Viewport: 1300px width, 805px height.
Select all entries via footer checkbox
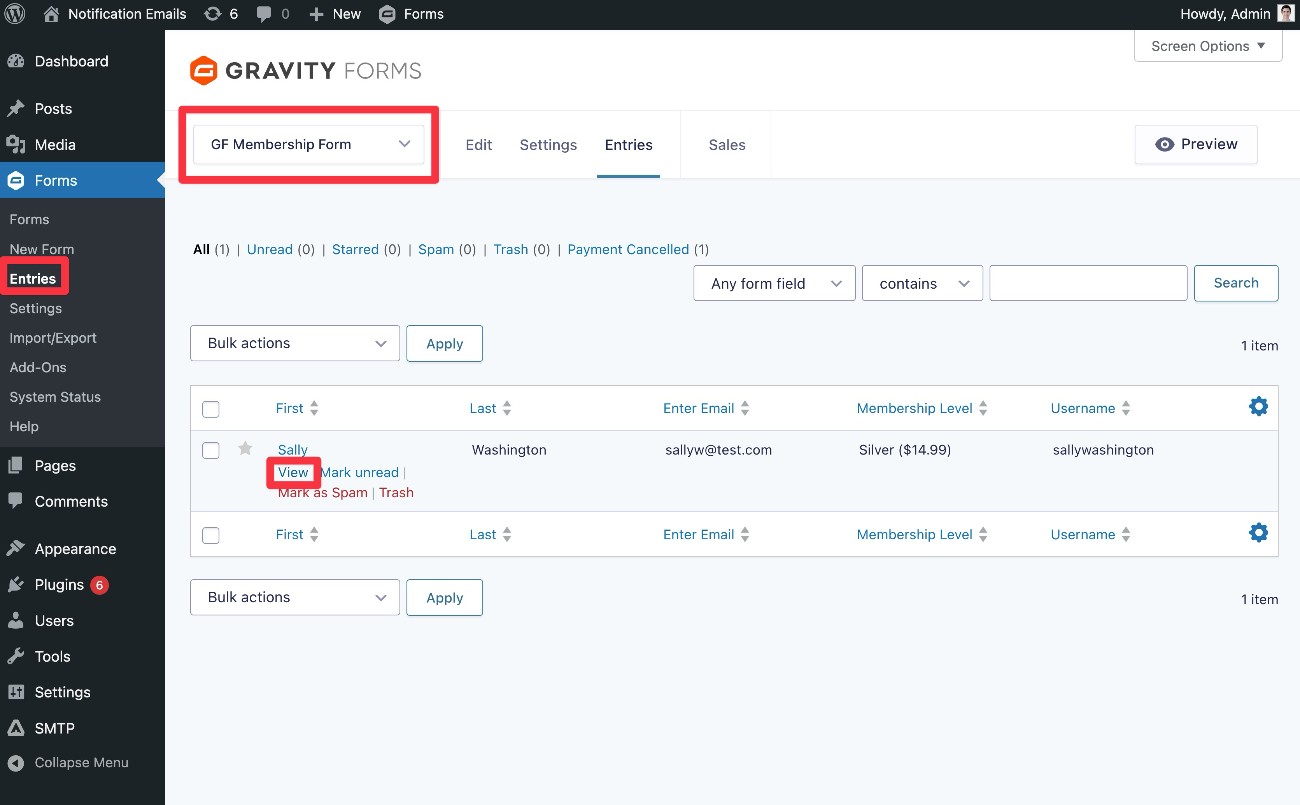(x=210, y=535)
